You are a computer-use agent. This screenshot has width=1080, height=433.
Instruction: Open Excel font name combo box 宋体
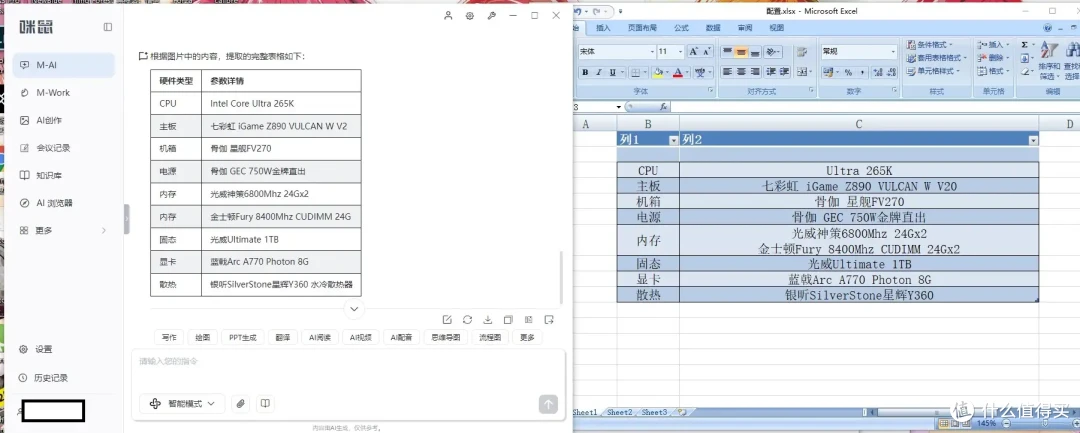coord(616,52)
